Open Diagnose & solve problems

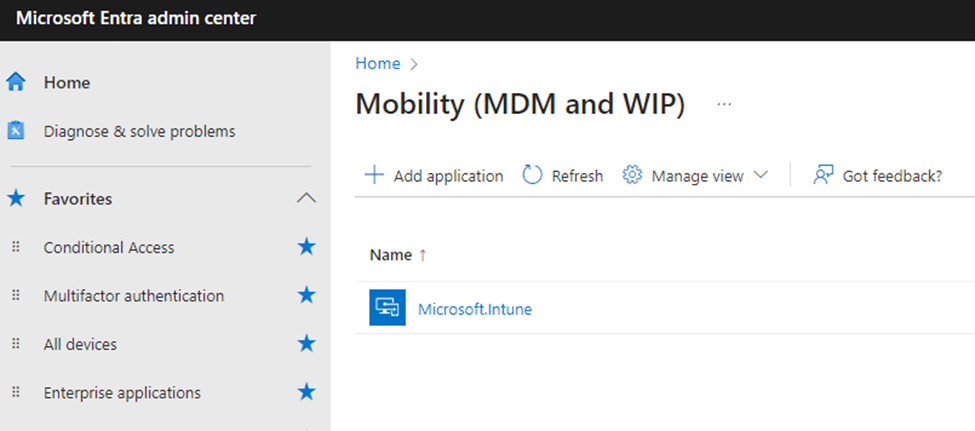click(x=139, y=132)
